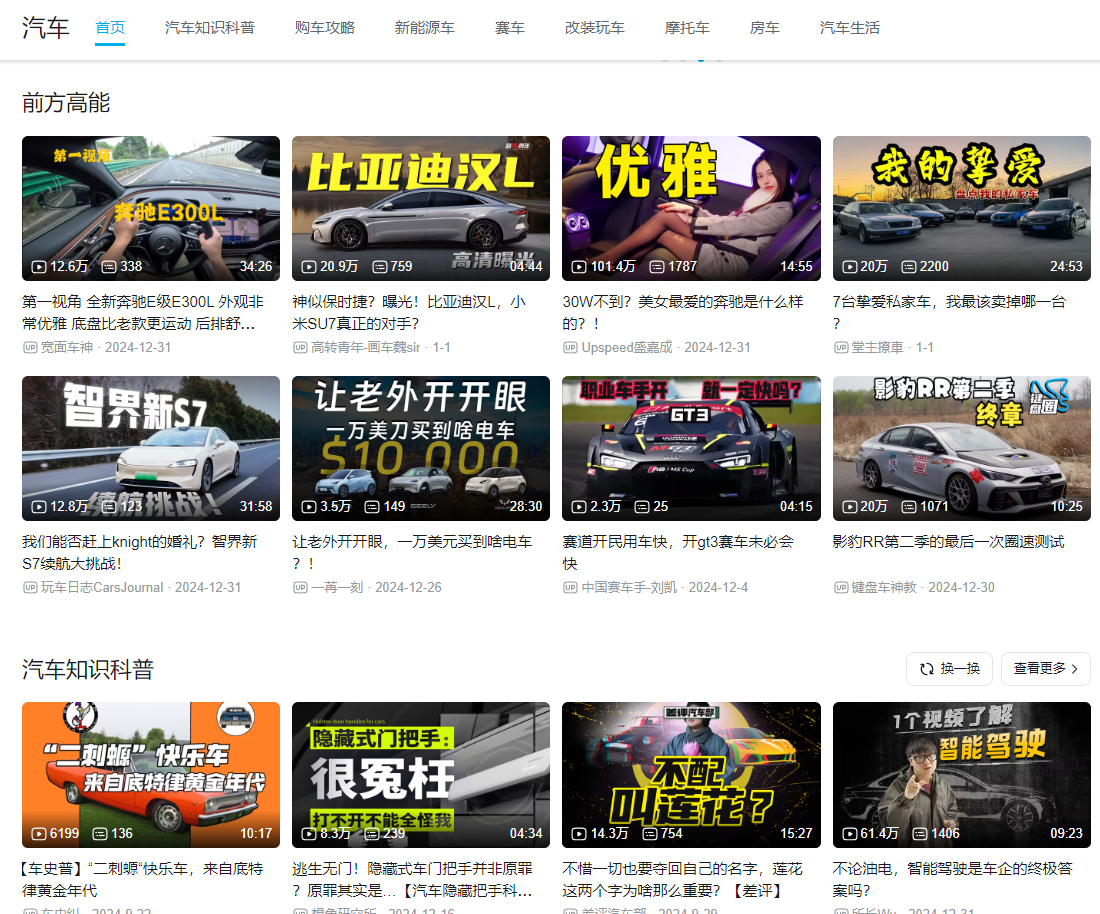
Task: Open uploader 一苒一刻 profile
Action: [x=337, y=587]
